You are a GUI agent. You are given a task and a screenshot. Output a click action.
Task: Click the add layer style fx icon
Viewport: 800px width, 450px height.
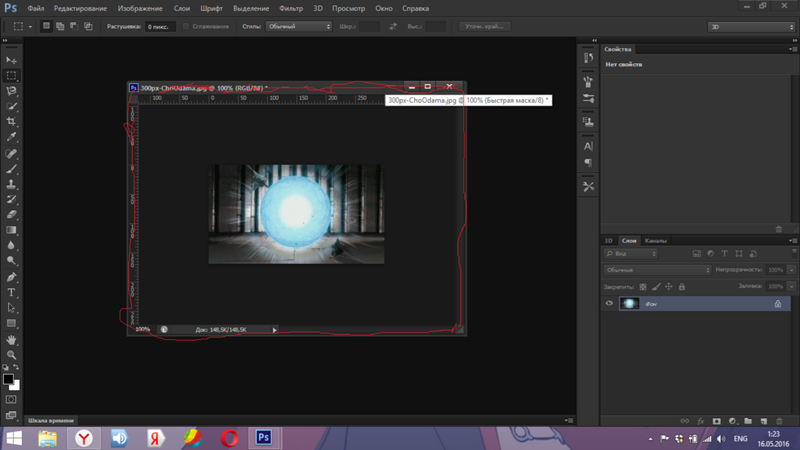coord(701,421)
